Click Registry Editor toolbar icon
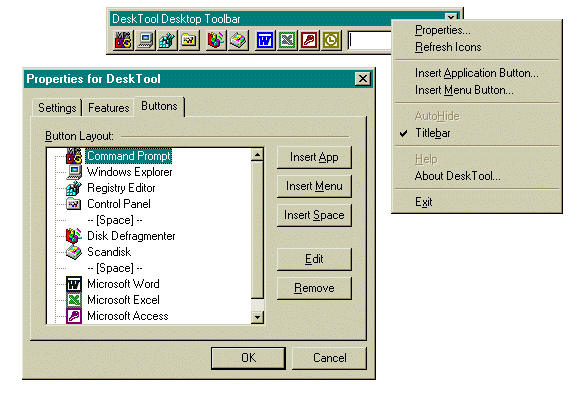 coord(166,40)
